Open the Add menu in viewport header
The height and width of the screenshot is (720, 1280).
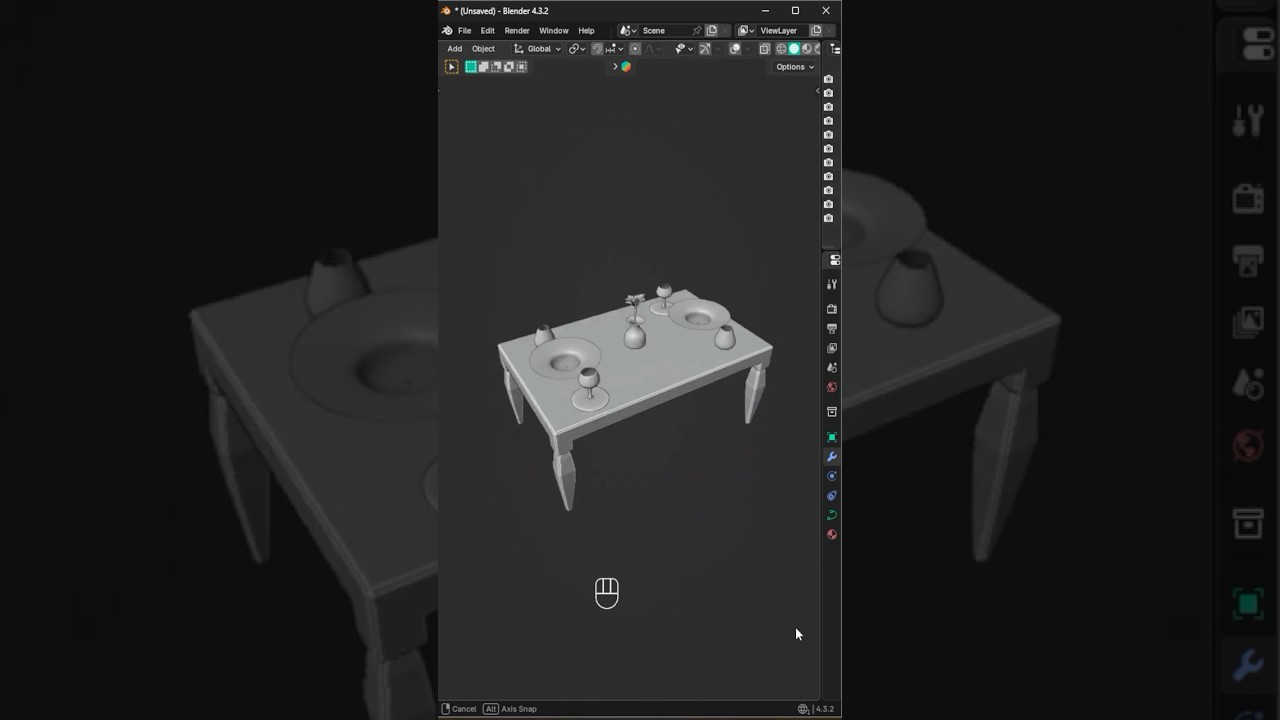455,49
